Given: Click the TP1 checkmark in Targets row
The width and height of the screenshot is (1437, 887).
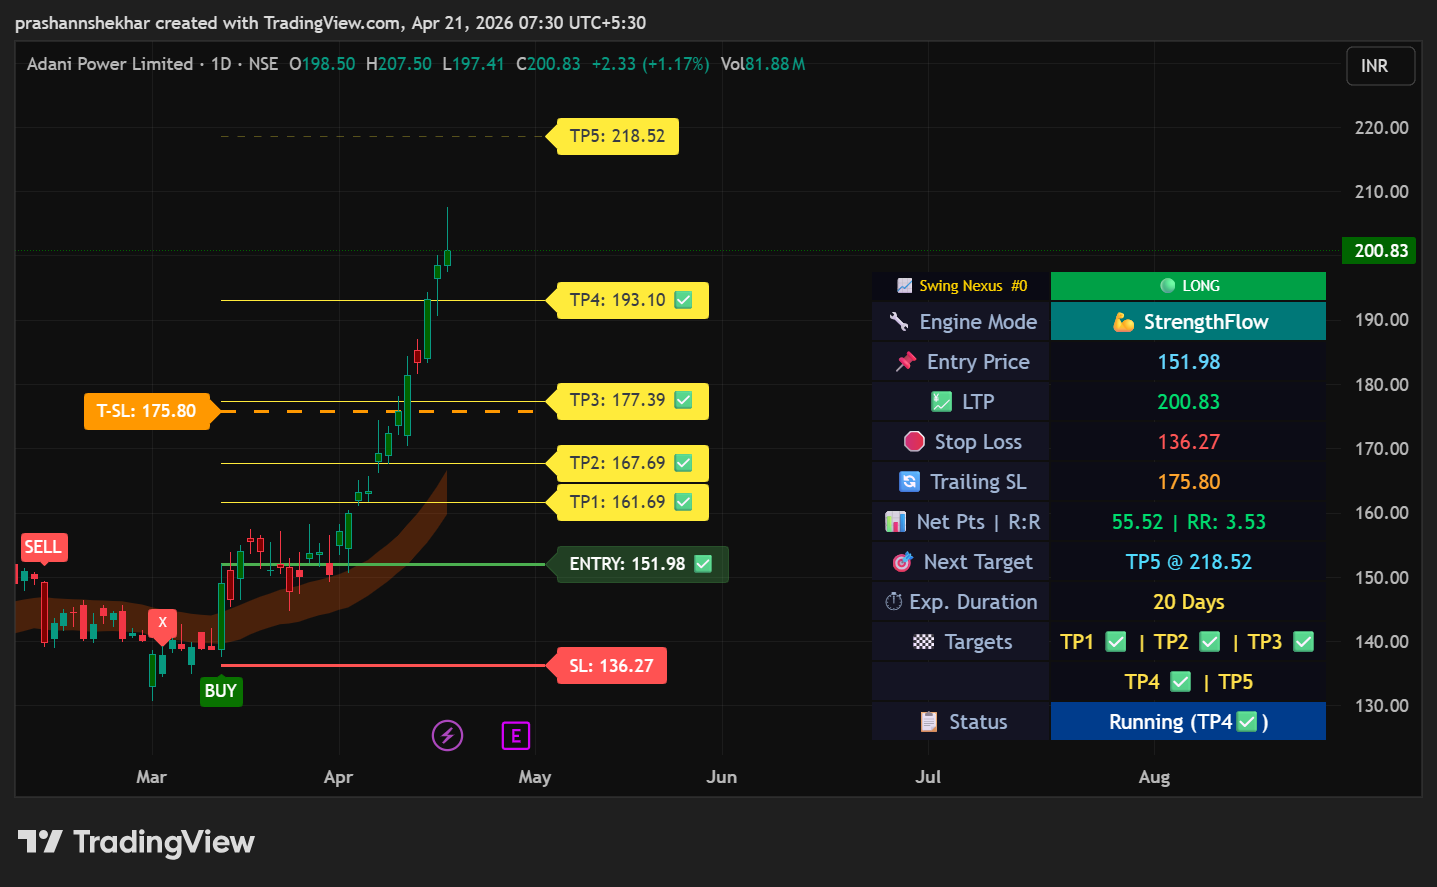Looking at the screenshot, I should [1116, 641].
